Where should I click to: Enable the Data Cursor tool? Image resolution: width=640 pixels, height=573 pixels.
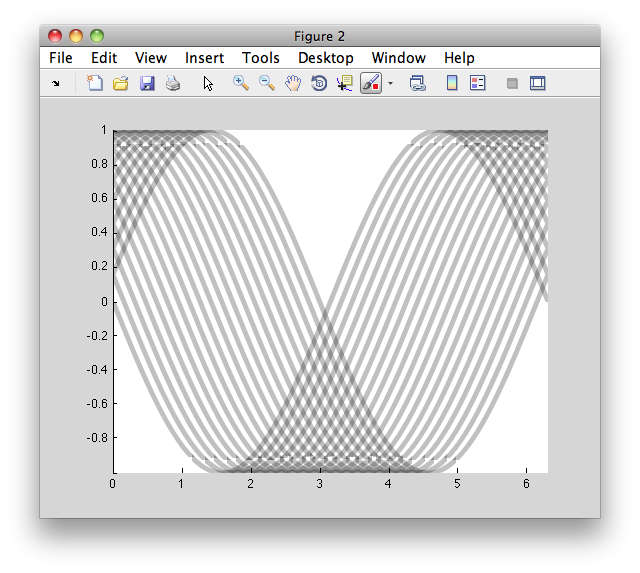pos(345,83)
